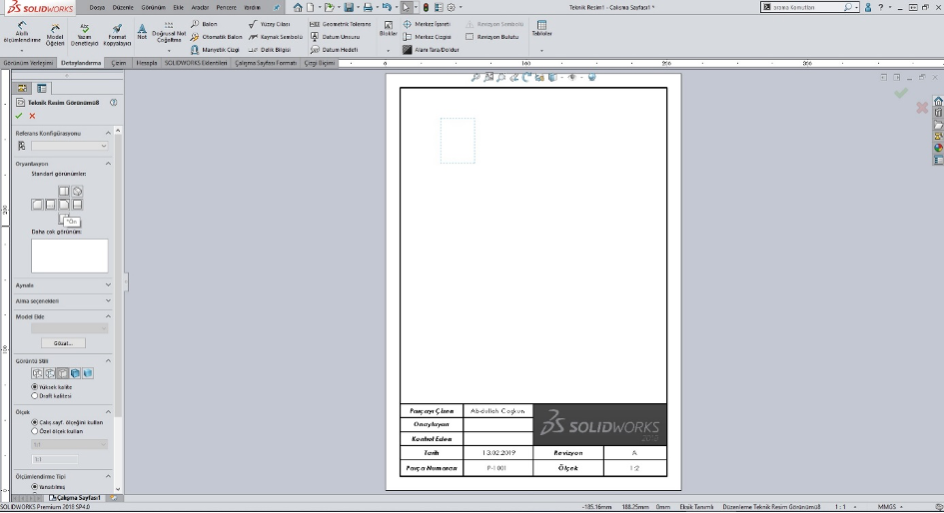
Task: Activate the Format Kopyalayıcı tool
Action: 117,33
